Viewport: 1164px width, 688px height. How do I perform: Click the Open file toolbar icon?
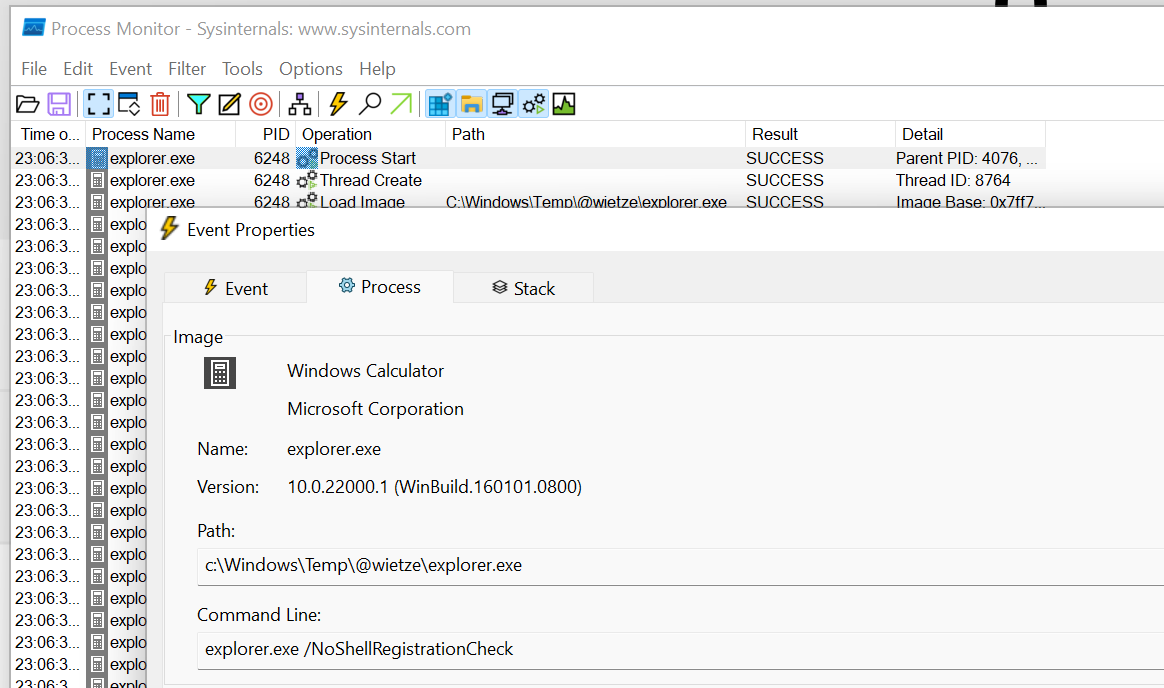point(27,104)
